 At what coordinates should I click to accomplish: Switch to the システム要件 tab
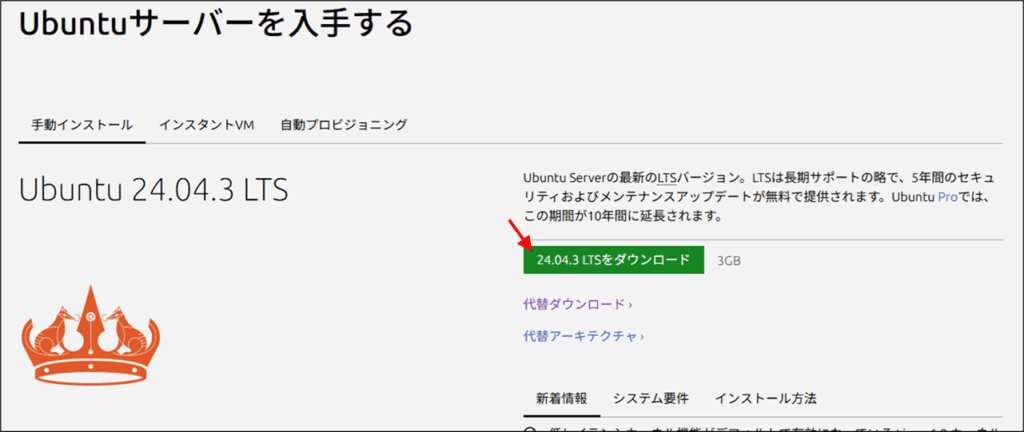point(650,398)
